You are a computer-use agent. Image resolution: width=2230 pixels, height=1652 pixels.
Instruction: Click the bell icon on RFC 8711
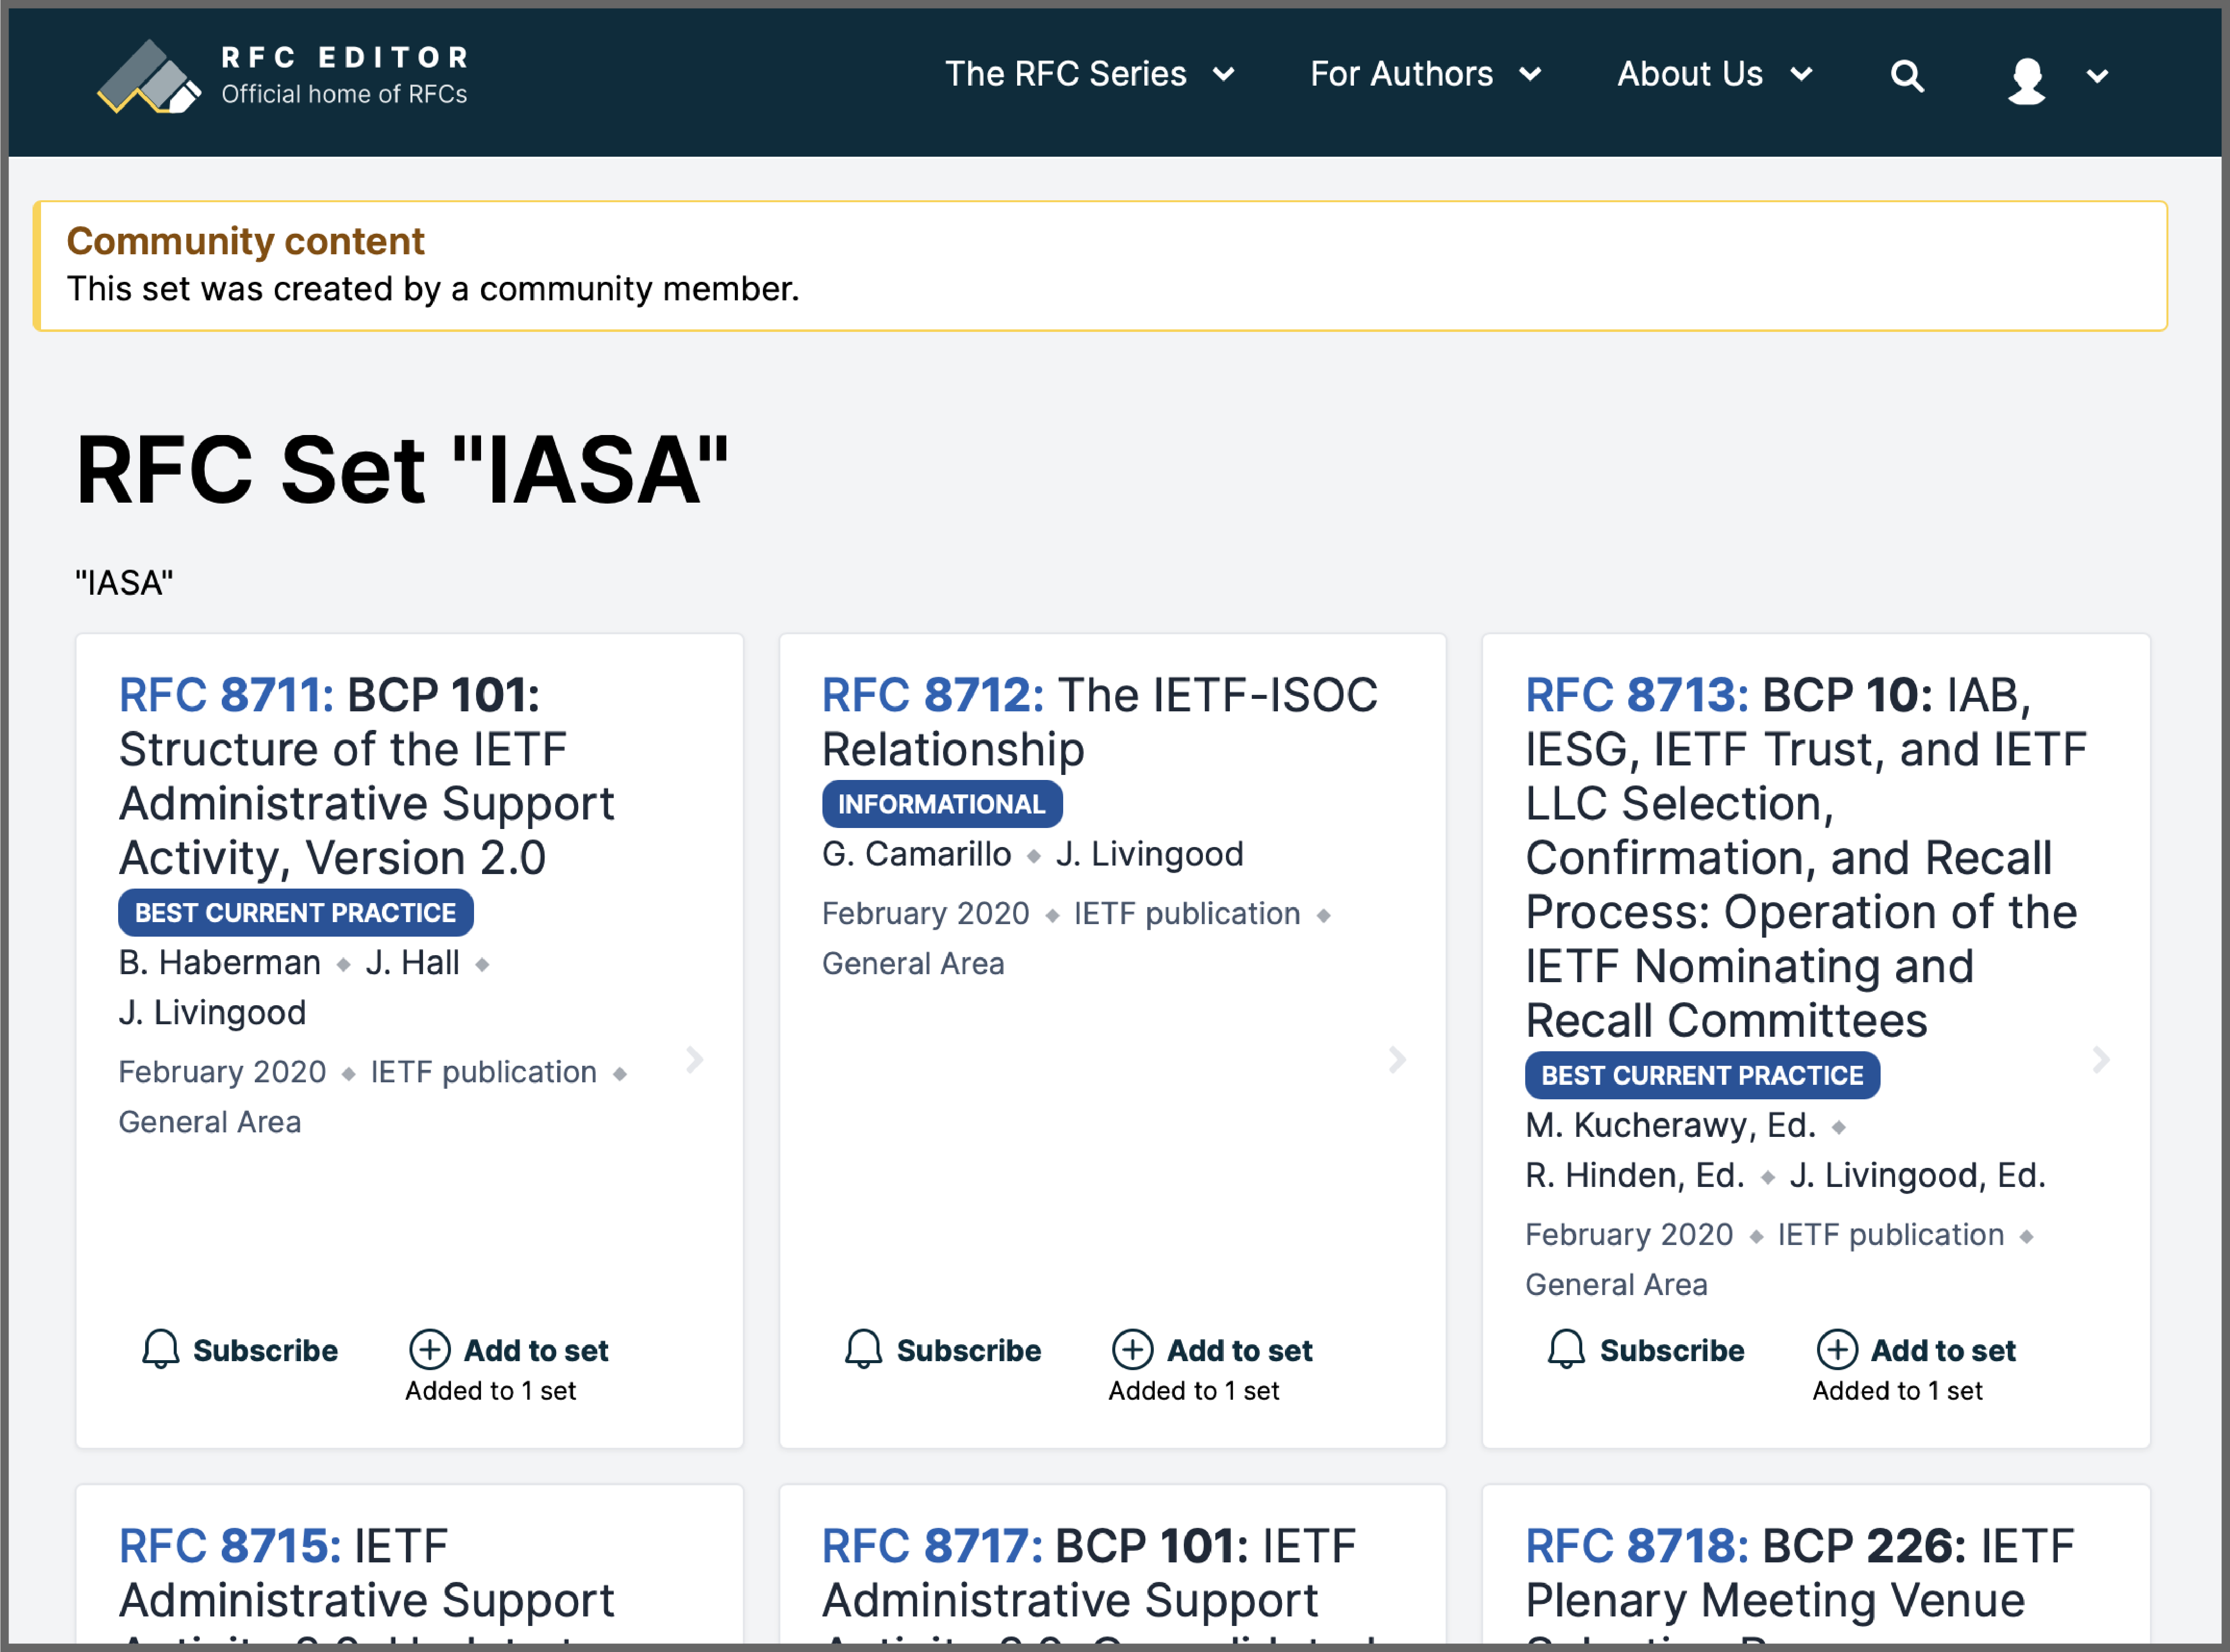(x=160, y=1349)
